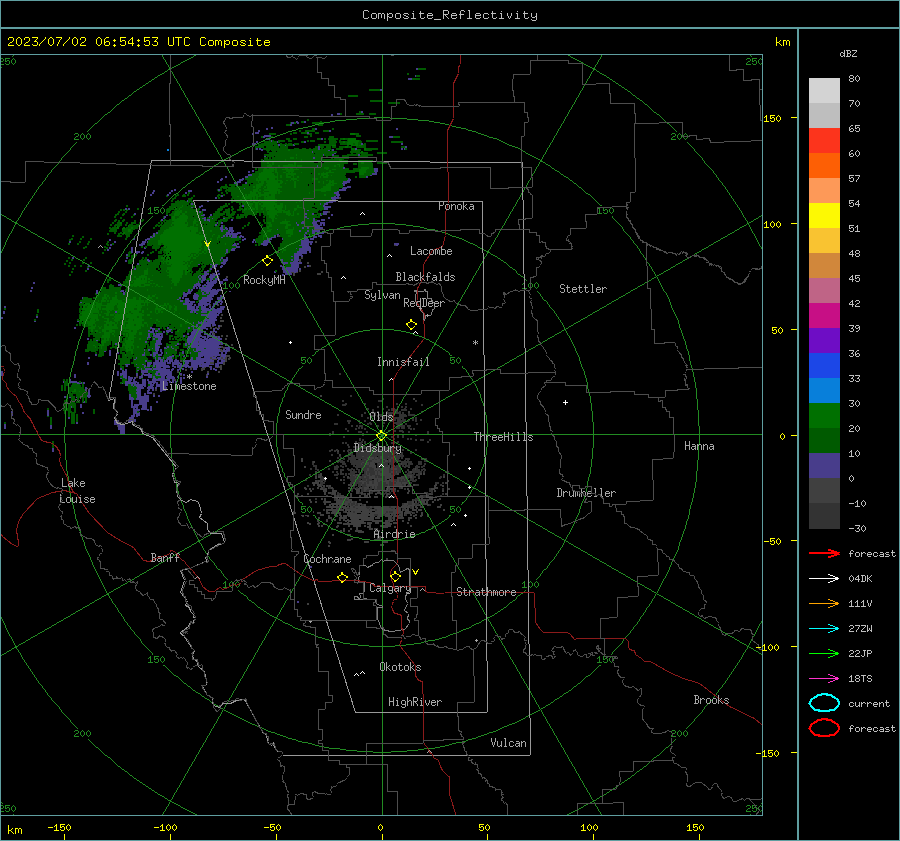Click the bright green 20-30 dBZ swatch

click(x=824, y=416)
